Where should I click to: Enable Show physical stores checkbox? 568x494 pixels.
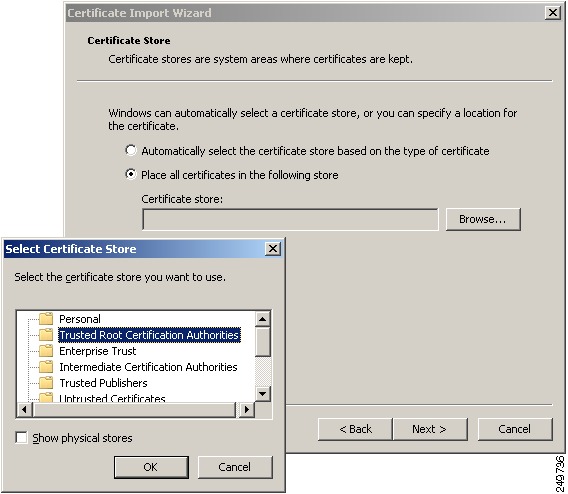coord(21,438)
